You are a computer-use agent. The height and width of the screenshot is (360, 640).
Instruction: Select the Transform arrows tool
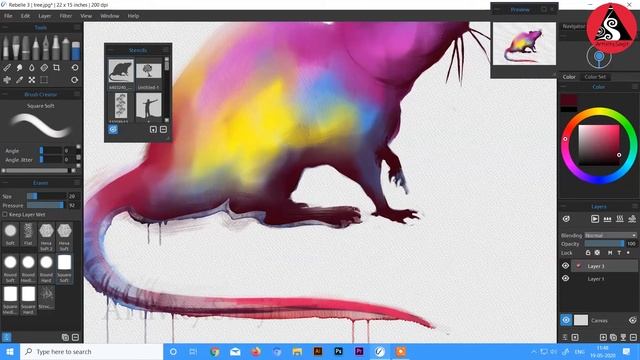[x=32, y=80]
